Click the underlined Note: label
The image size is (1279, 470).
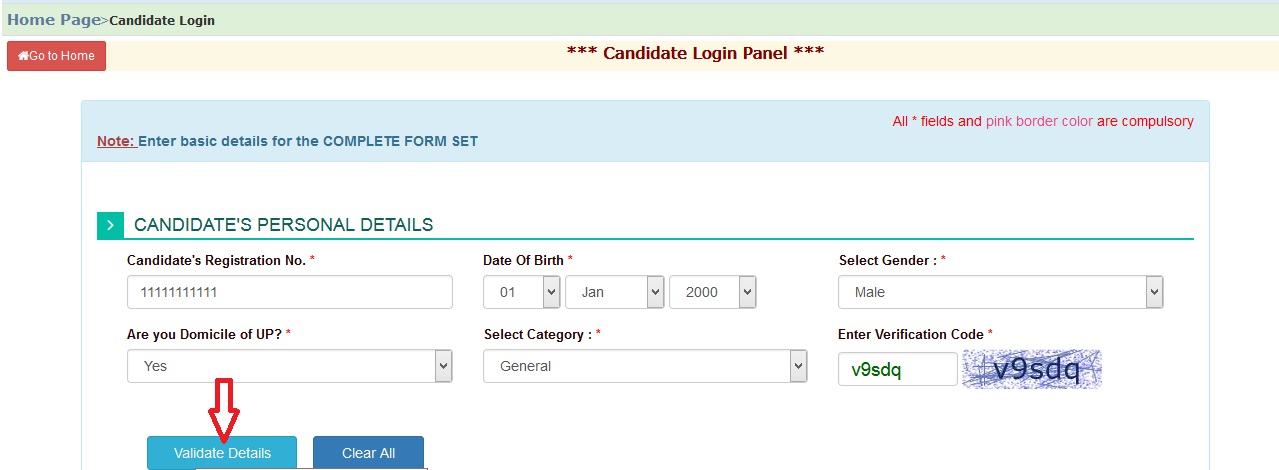tap(116, 141)
